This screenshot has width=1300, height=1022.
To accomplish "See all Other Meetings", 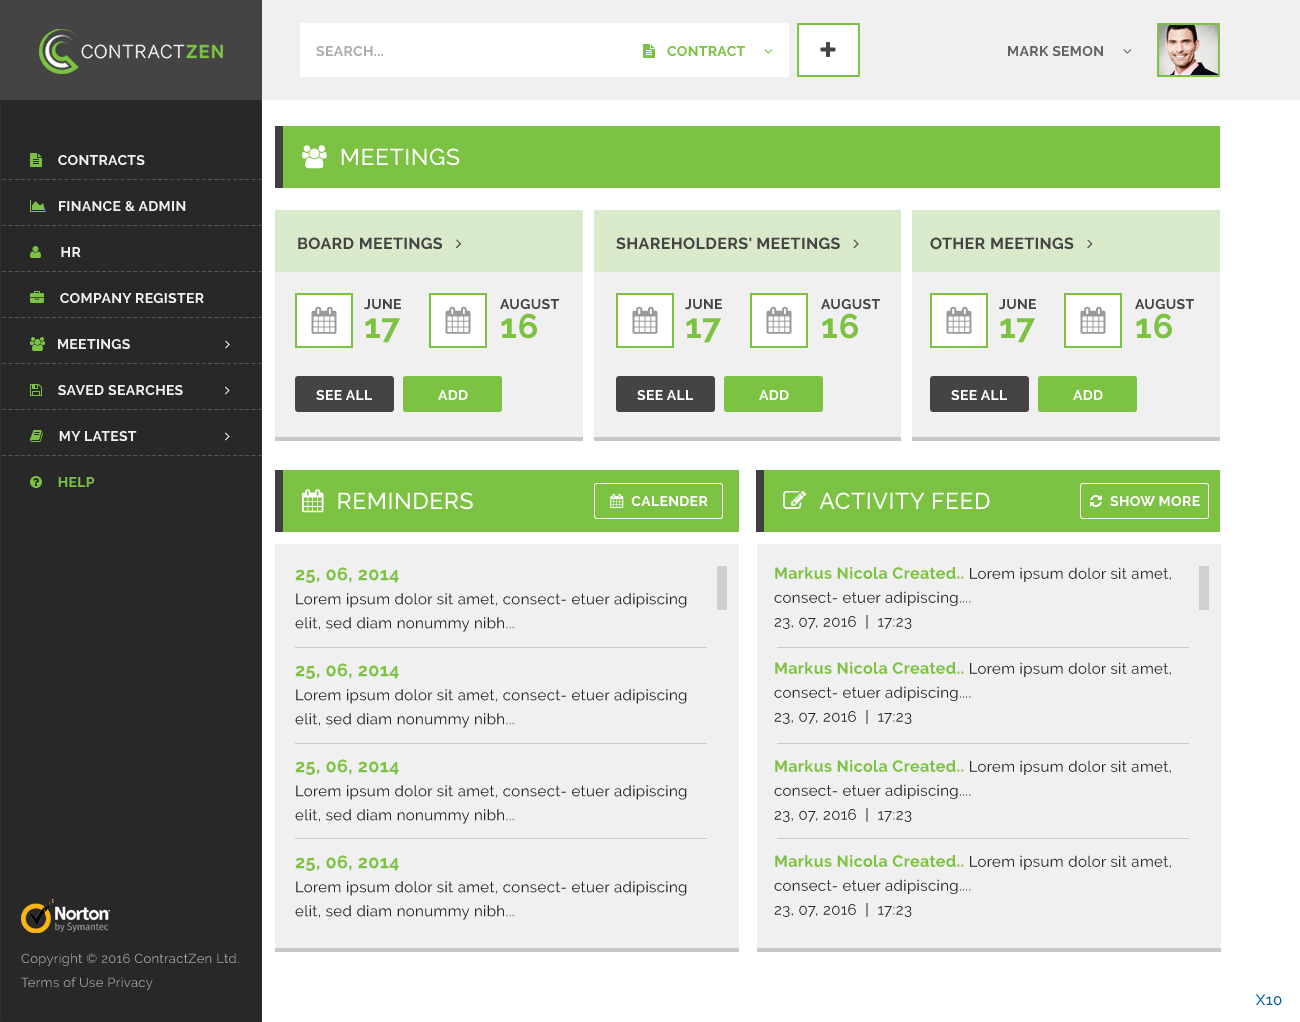I will pyautogui.click(x=979, y=394).
